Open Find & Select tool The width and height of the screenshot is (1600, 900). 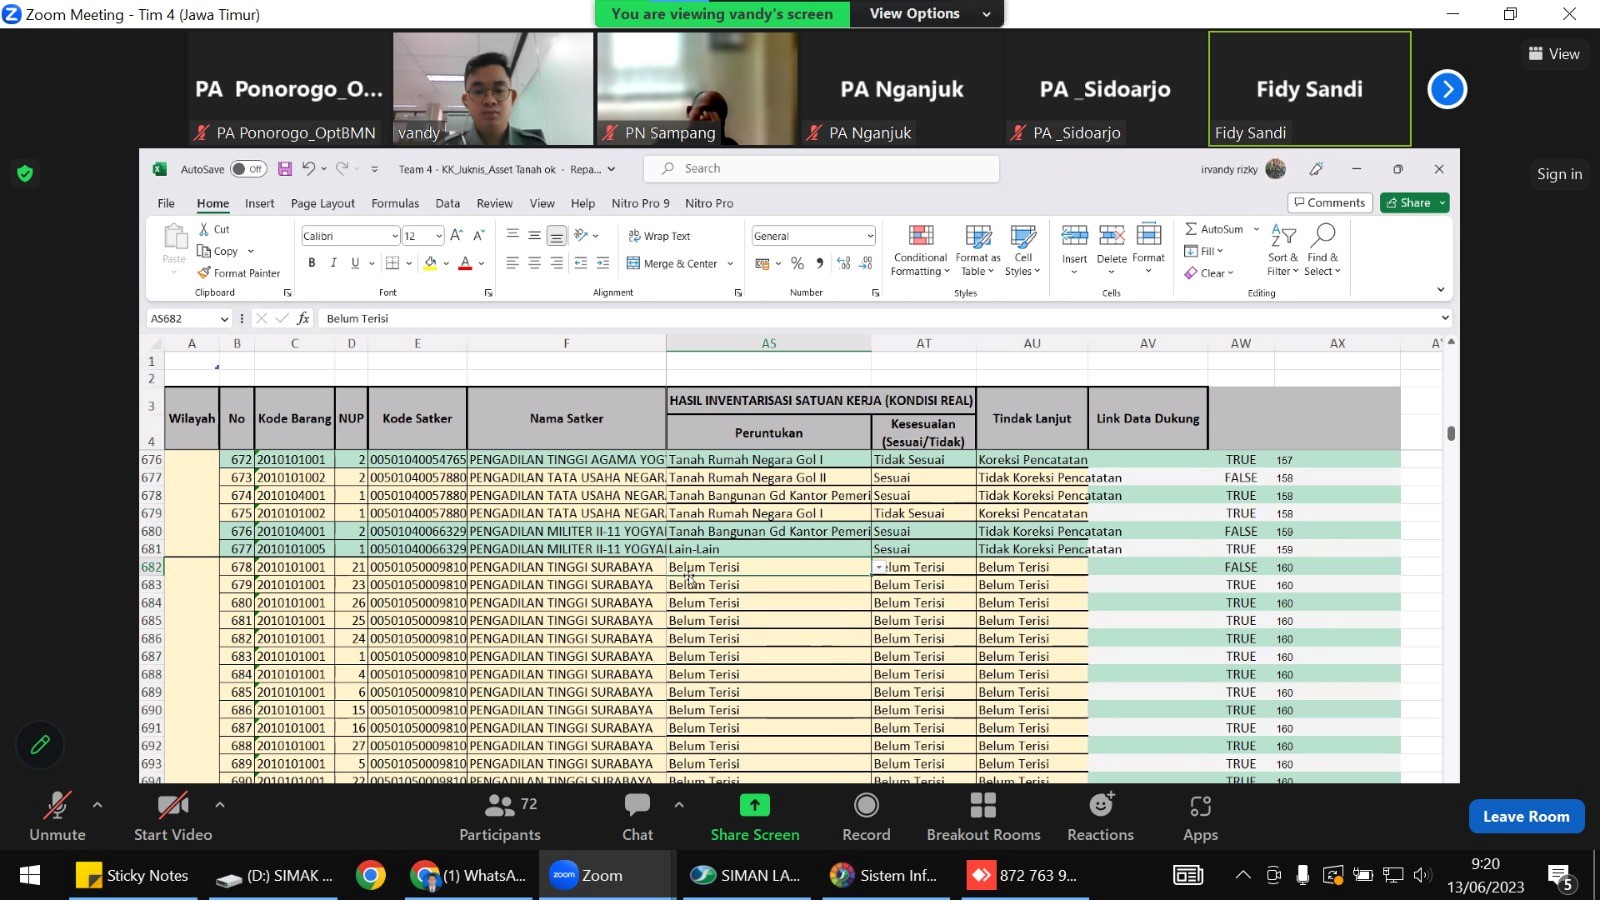(1322, 250)
